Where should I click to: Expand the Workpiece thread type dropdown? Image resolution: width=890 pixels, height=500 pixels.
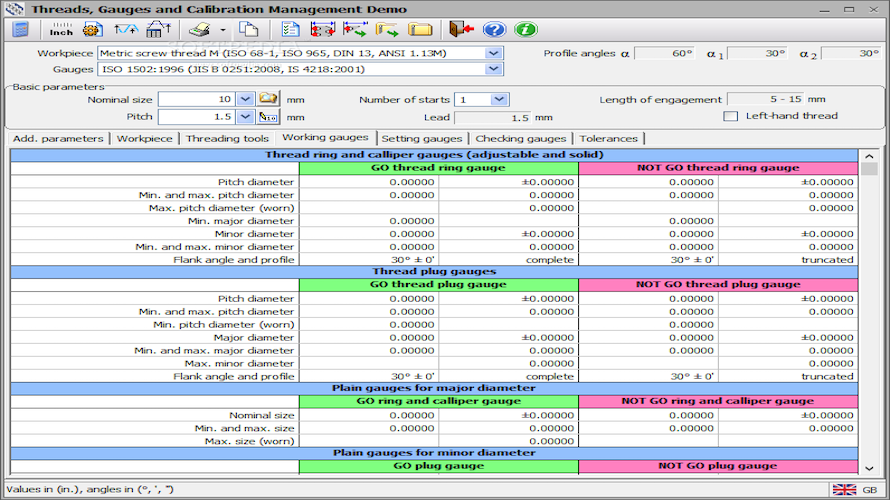pyautogui.click(x=494, y=53)
